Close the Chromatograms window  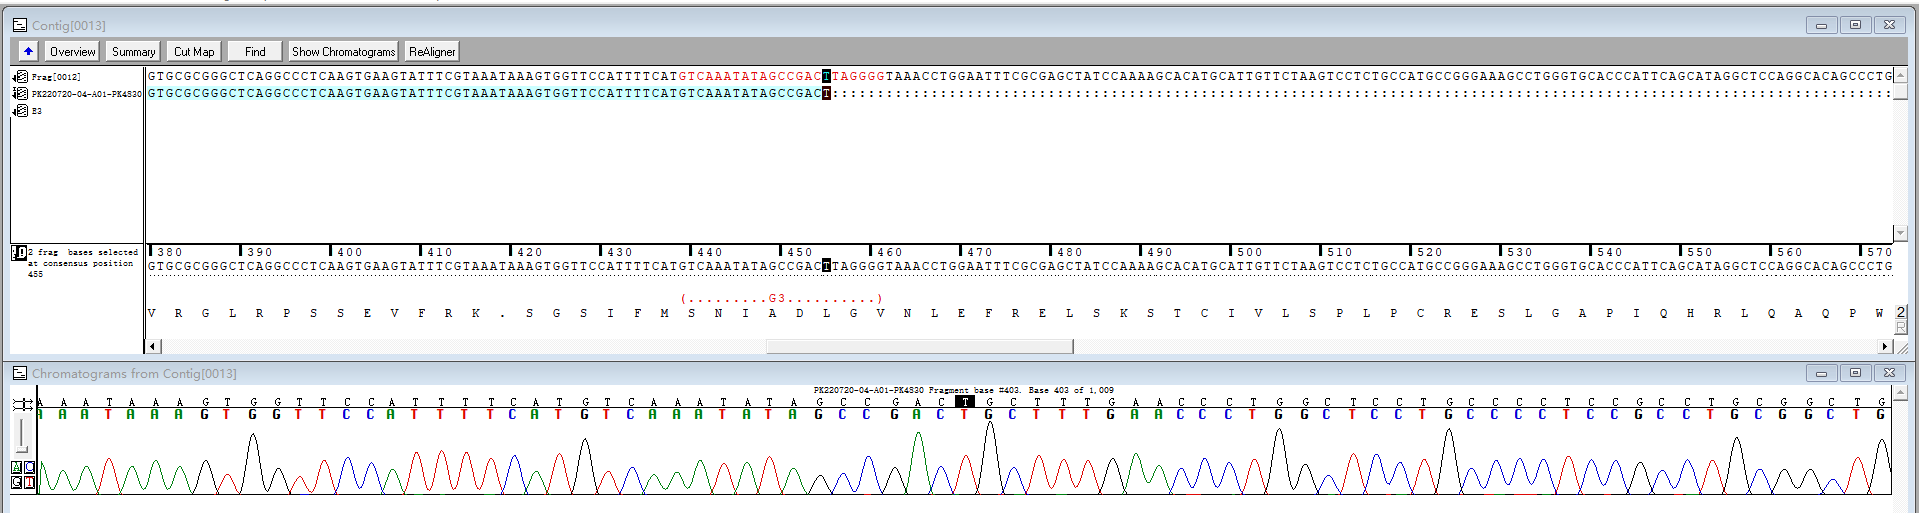pos(1889,373)
